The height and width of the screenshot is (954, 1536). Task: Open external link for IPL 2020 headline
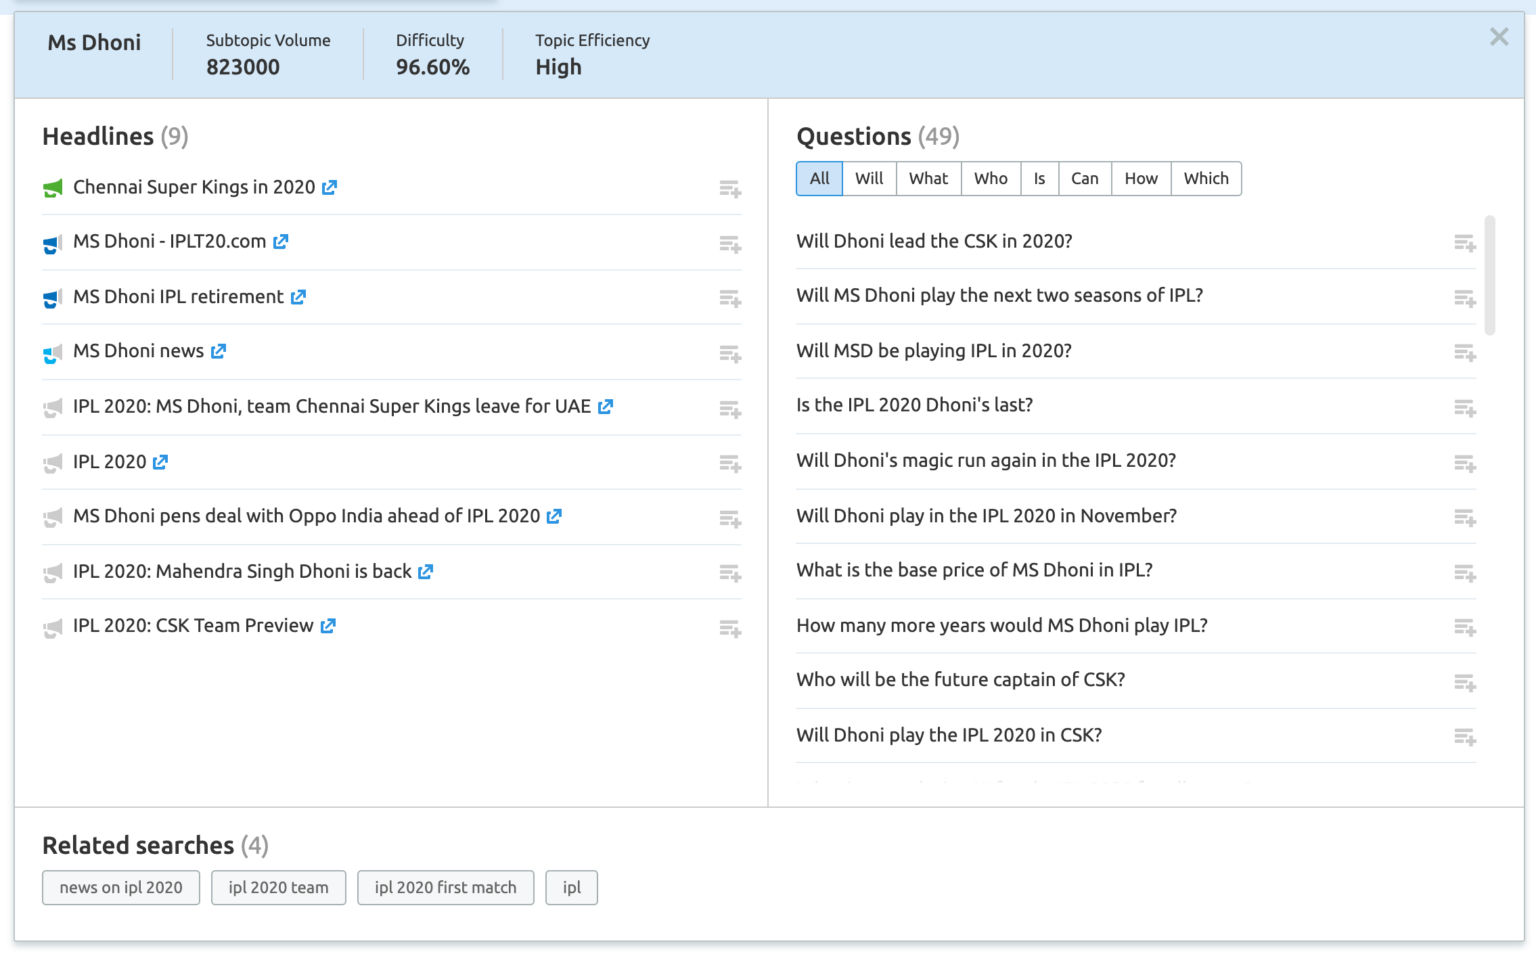[x=160, y=462]
